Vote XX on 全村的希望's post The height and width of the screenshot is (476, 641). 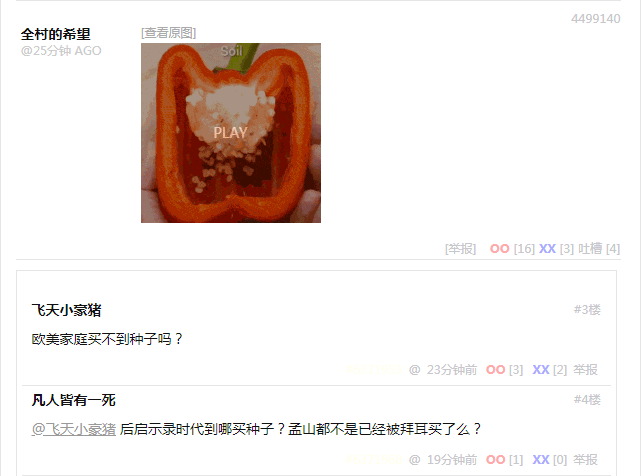[x=547, y=249]
